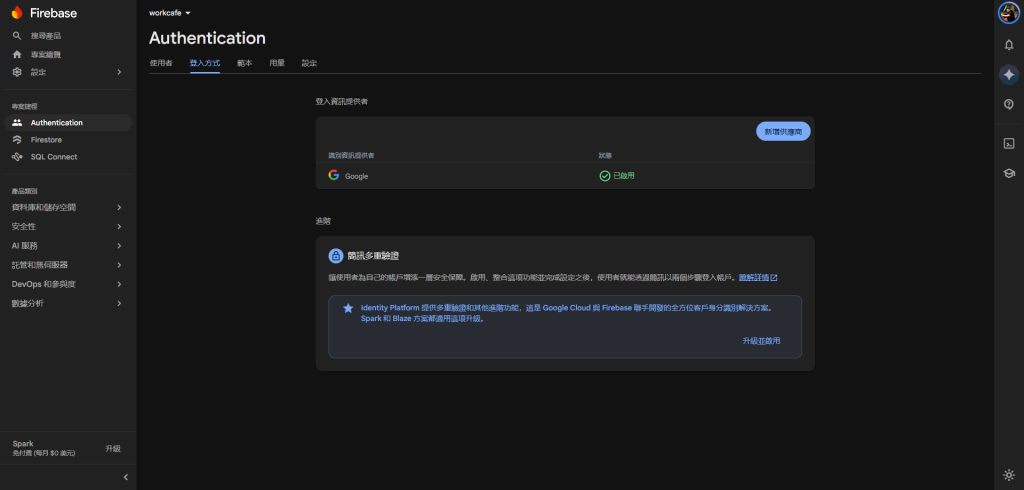Viewport: 1024px width, 490px height.
Task: Switch to the 使用者 tab
Action: tap(161, 63)
